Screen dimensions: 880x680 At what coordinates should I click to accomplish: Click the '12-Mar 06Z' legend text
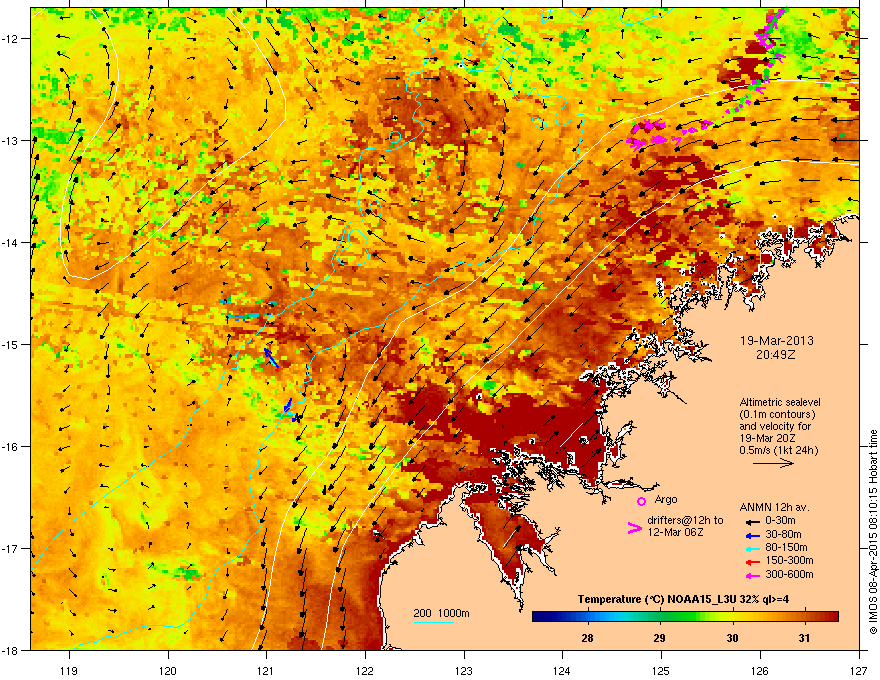click(675, 532)
